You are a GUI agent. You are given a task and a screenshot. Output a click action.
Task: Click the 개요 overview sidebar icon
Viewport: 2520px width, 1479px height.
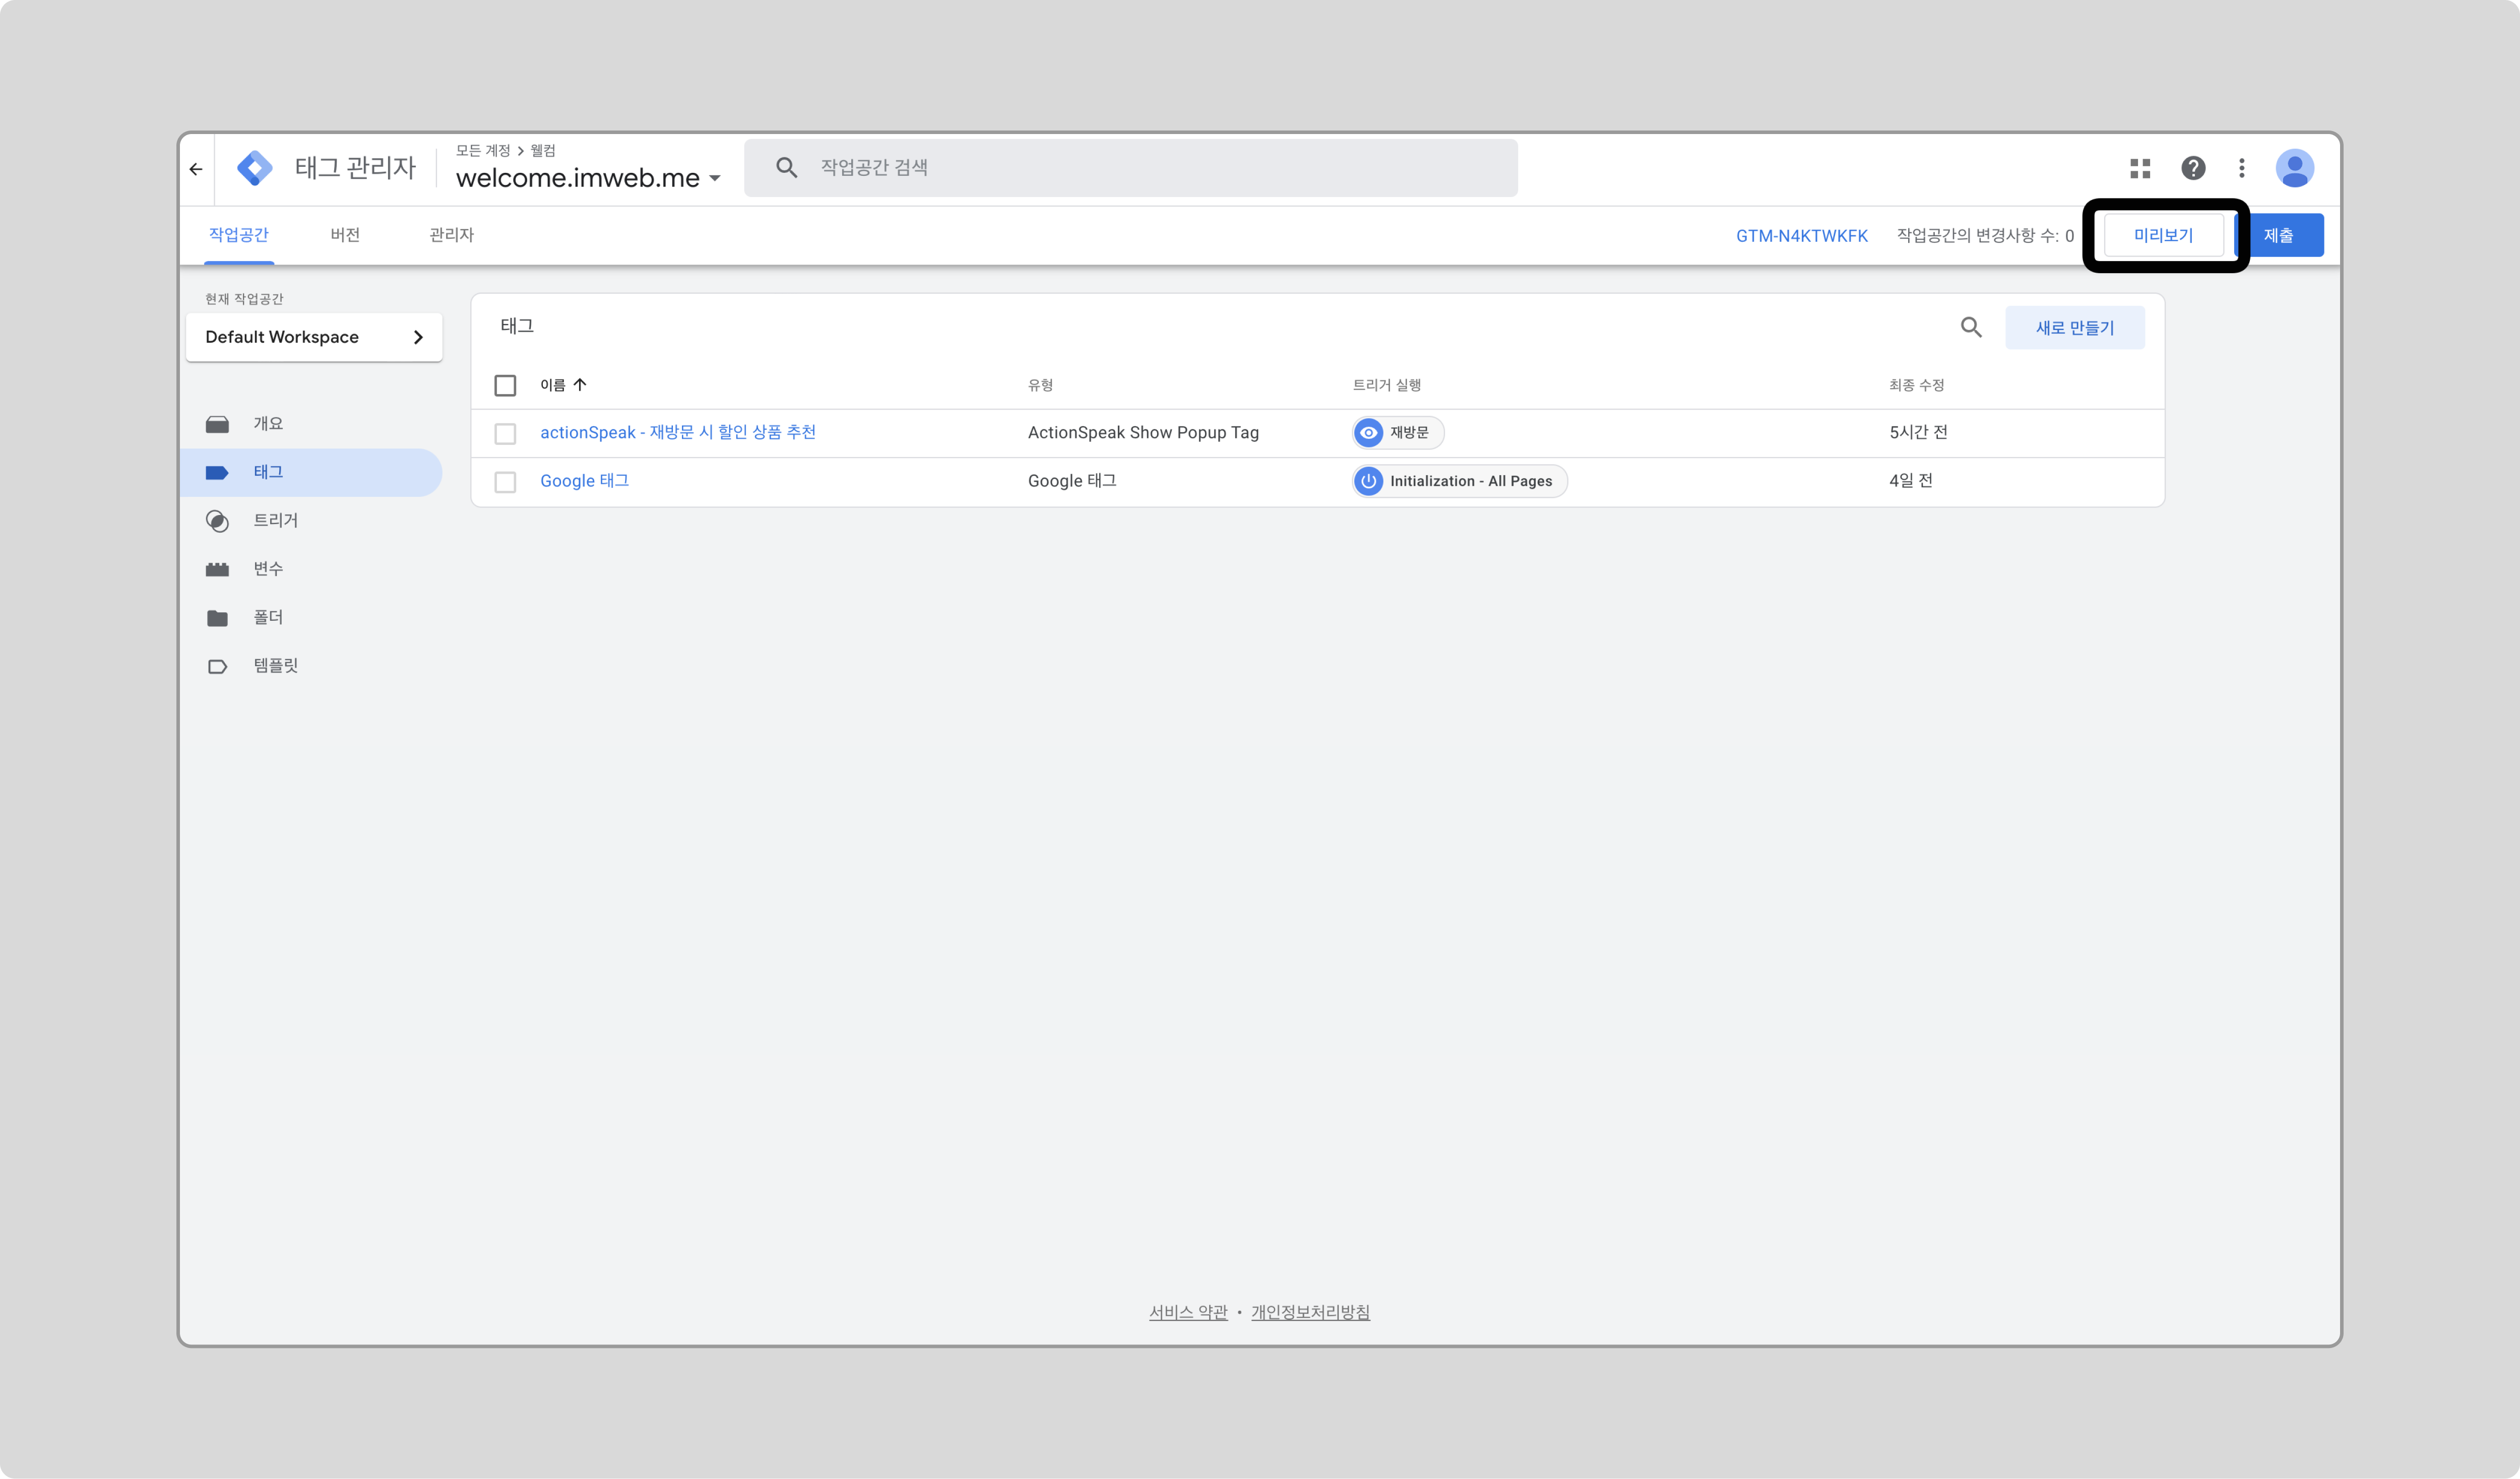[x=217, y=424]
